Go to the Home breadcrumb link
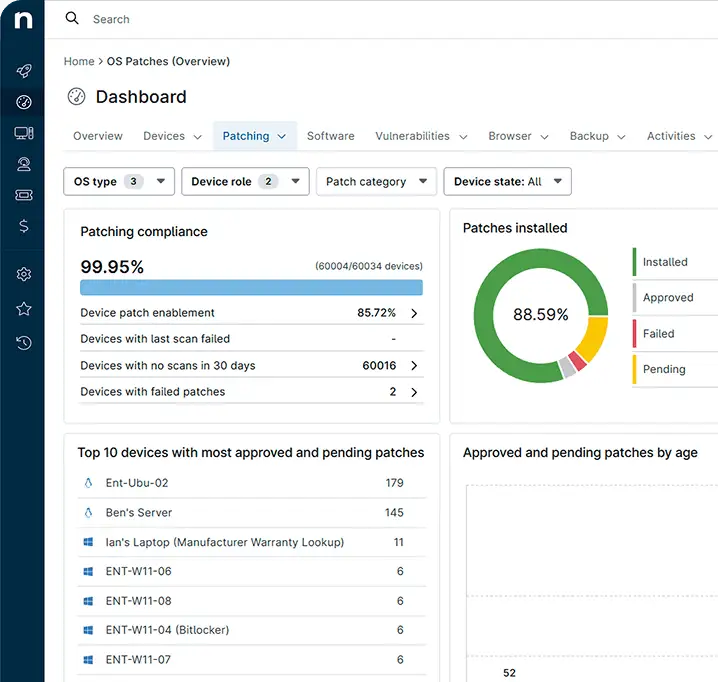The image size is (718, 682). (x=79, y=61)
